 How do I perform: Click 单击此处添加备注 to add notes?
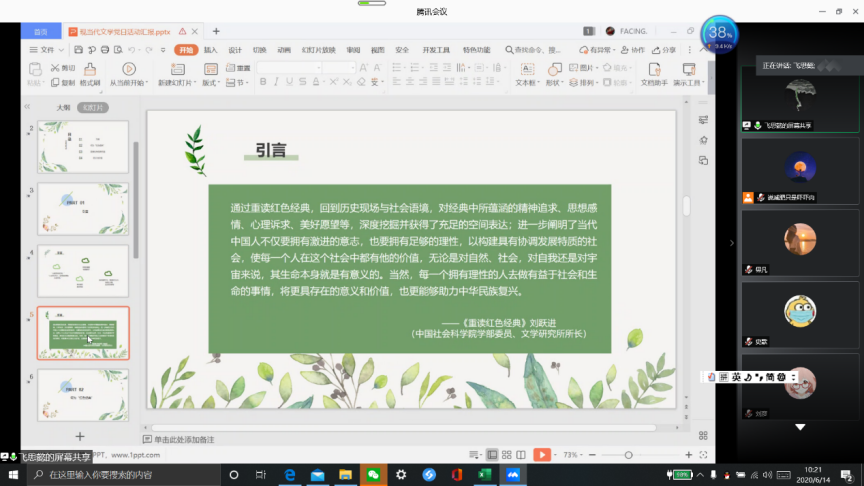click(x=185, y=439)
